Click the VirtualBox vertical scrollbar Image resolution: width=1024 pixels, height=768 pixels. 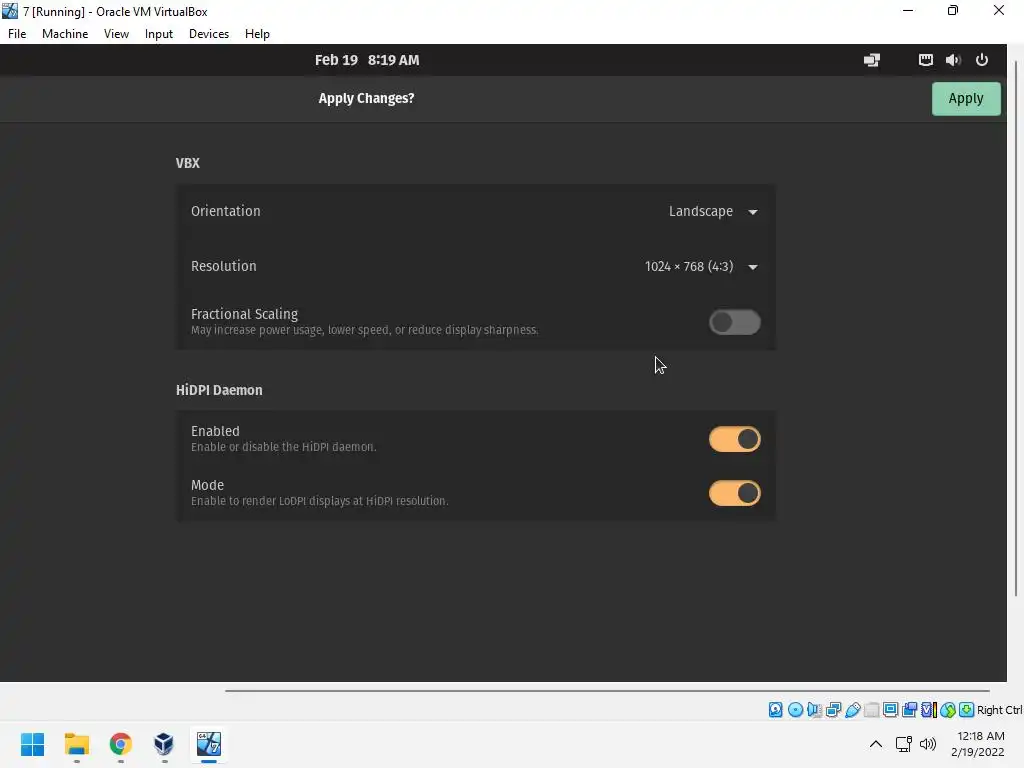pyautogui.click(x=1016, y=328)
